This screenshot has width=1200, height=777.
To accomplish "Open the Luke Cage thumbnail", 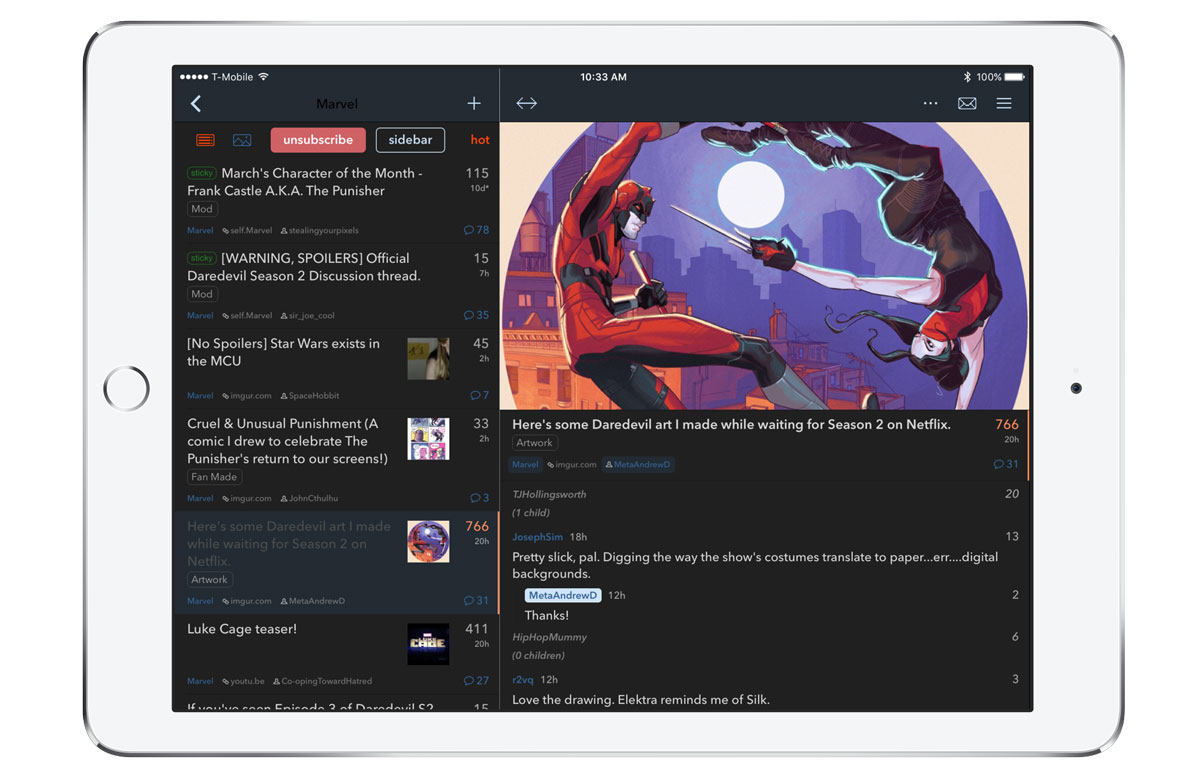I will pos(428,645).
